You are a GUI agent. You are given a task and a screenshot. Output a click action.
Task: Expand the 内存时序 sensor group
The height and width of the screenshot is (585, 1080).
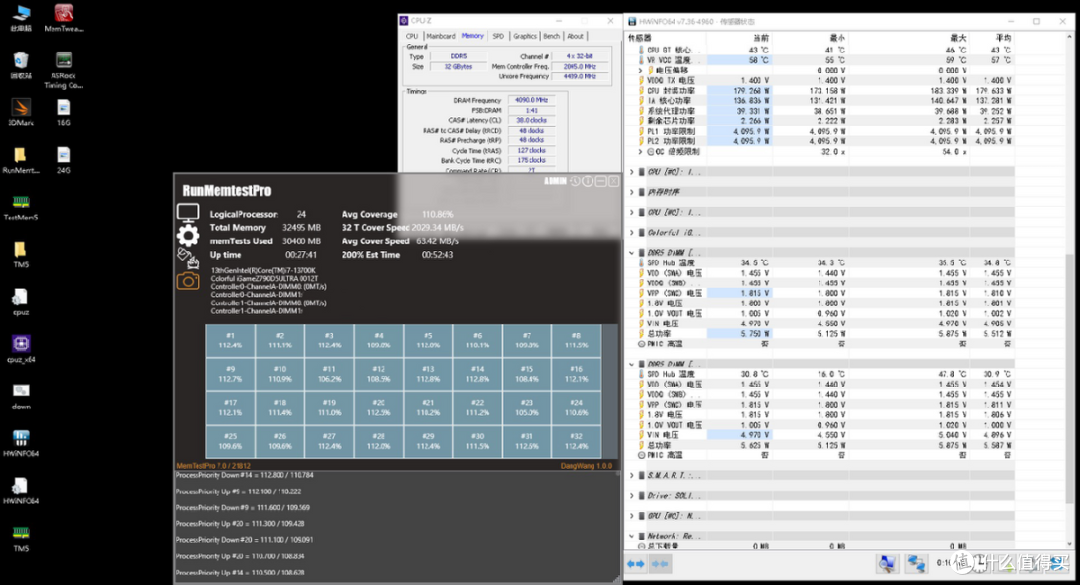click(632, 192)
